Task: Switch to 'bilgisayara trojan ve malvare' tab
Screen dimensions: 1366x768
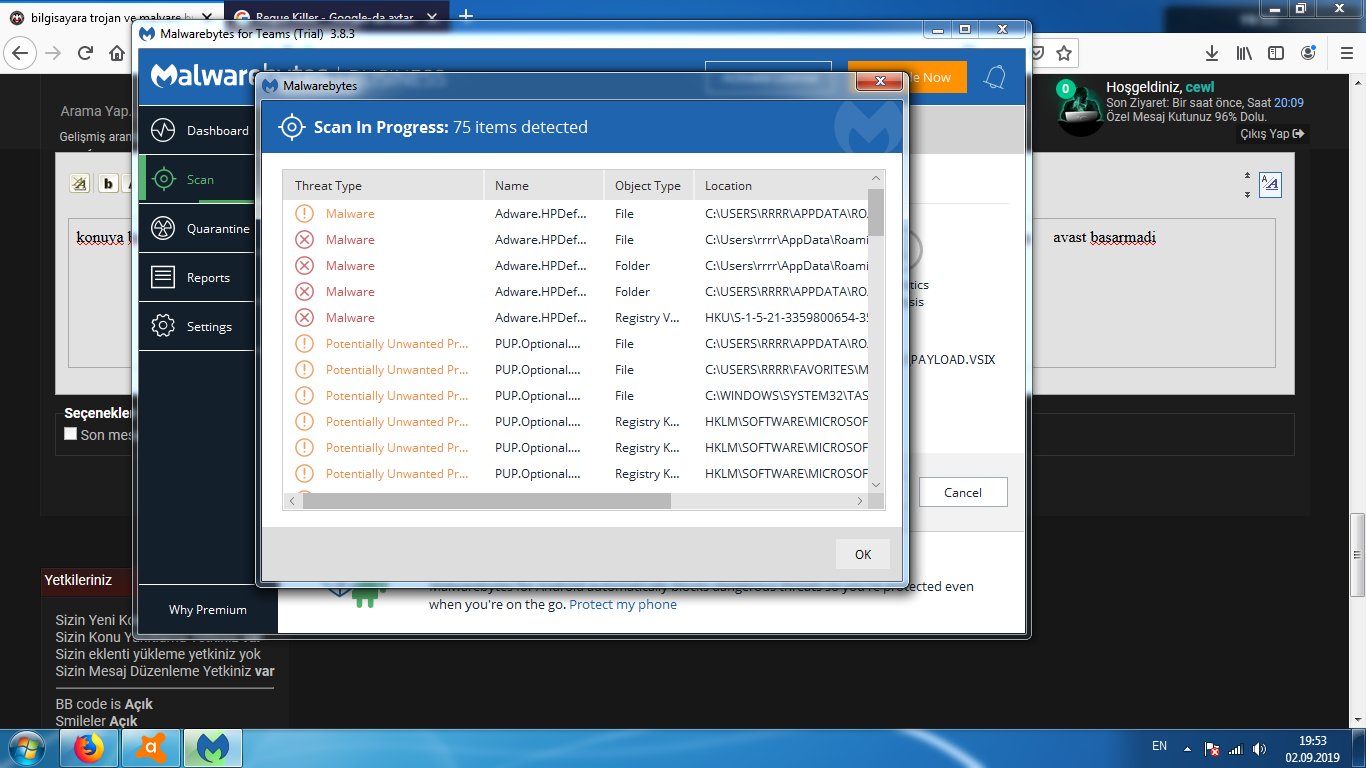Action: pos(110,17)
